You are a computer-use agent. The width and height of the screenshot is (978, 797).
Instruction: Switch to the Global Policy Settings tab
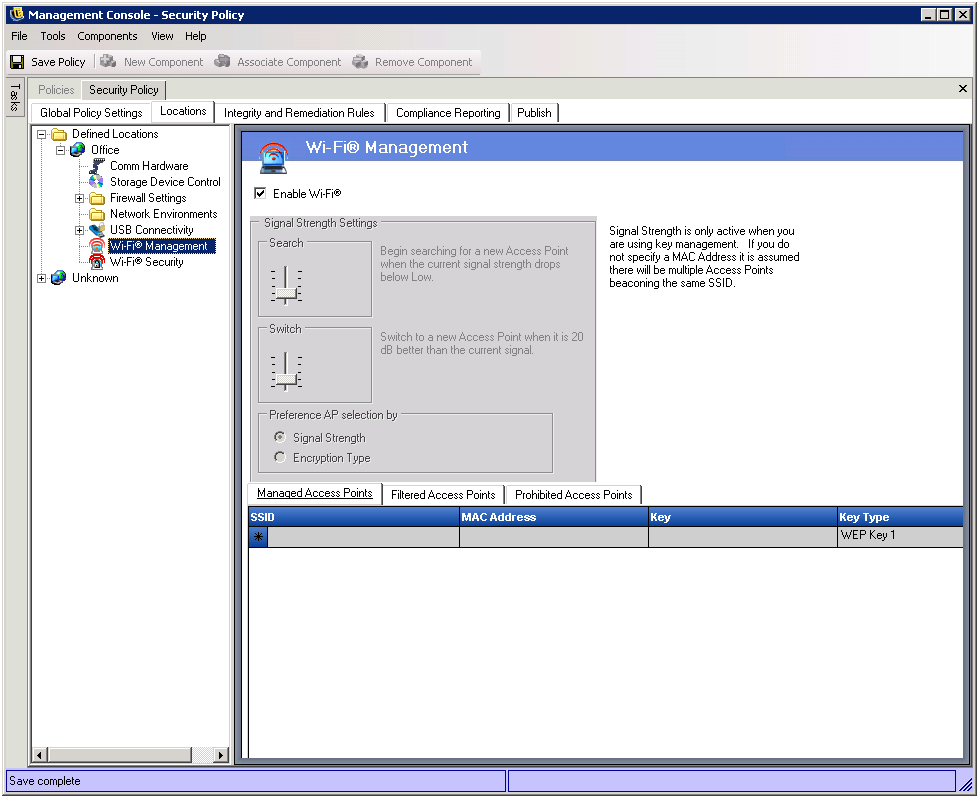click(91, 113)
